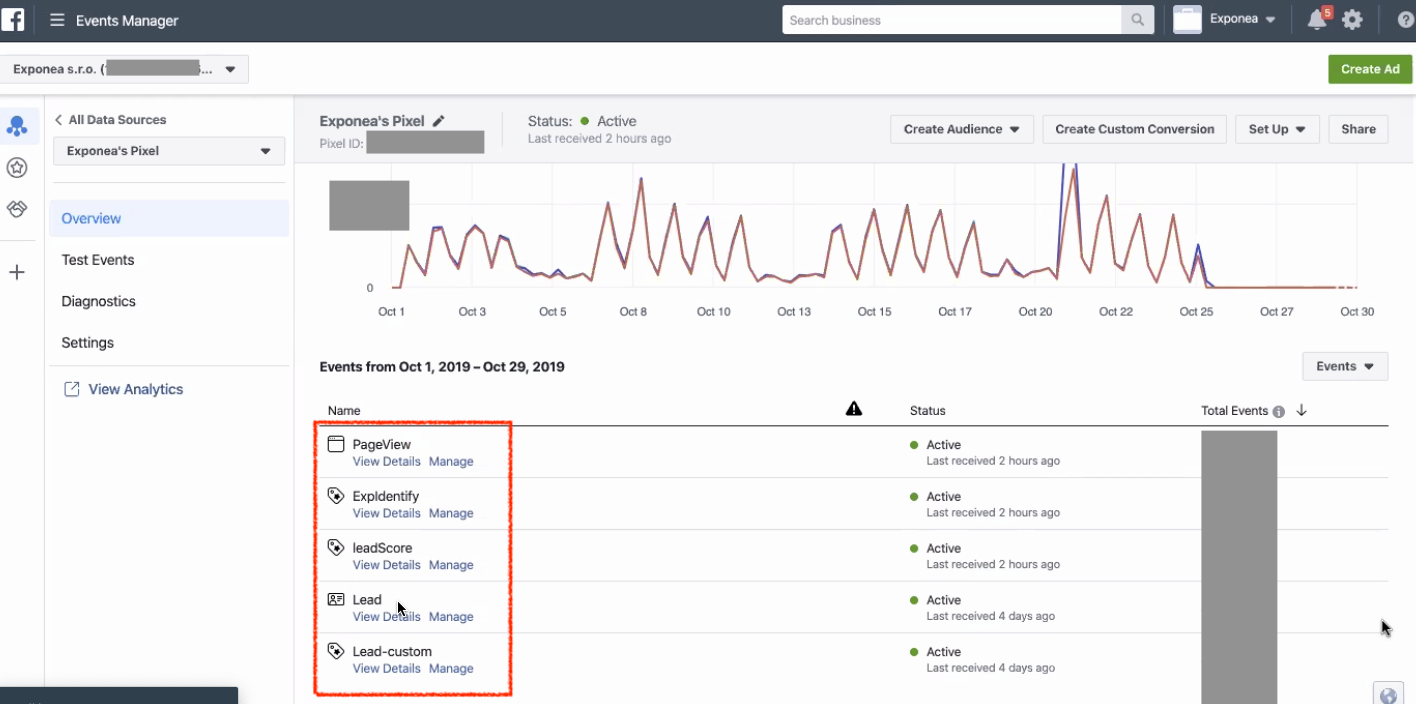This screenshot has width=1416, height=704.
Task: Click the ExpIdentify event tag icon
Action: pos(336,496)
